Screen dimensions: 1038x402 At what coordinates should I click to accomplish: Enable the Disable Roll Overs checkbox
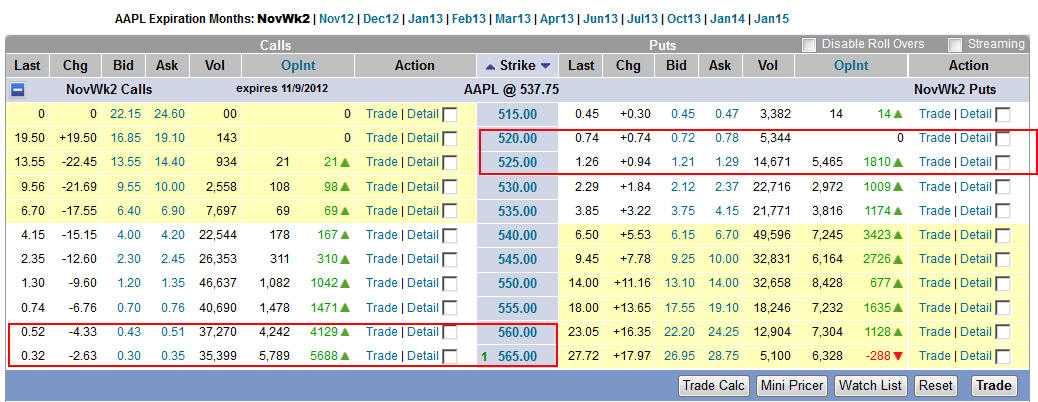click(x=809, y=45)
